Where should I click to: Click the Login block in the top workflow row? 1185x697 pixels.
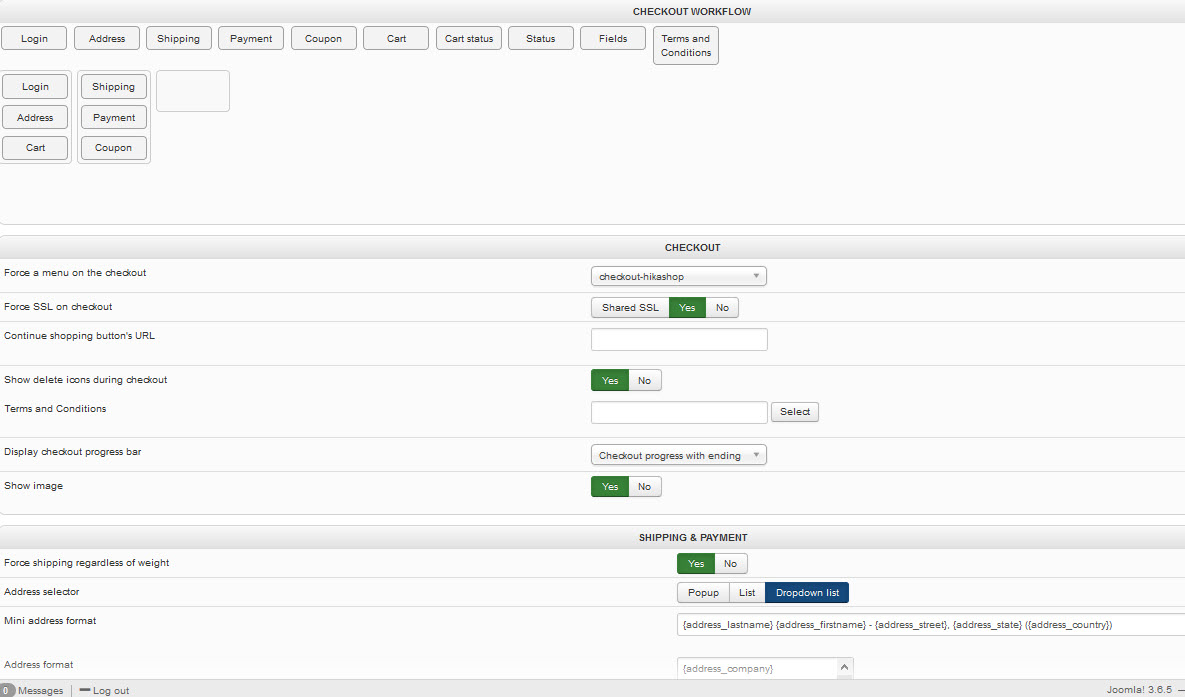[34, 39]
